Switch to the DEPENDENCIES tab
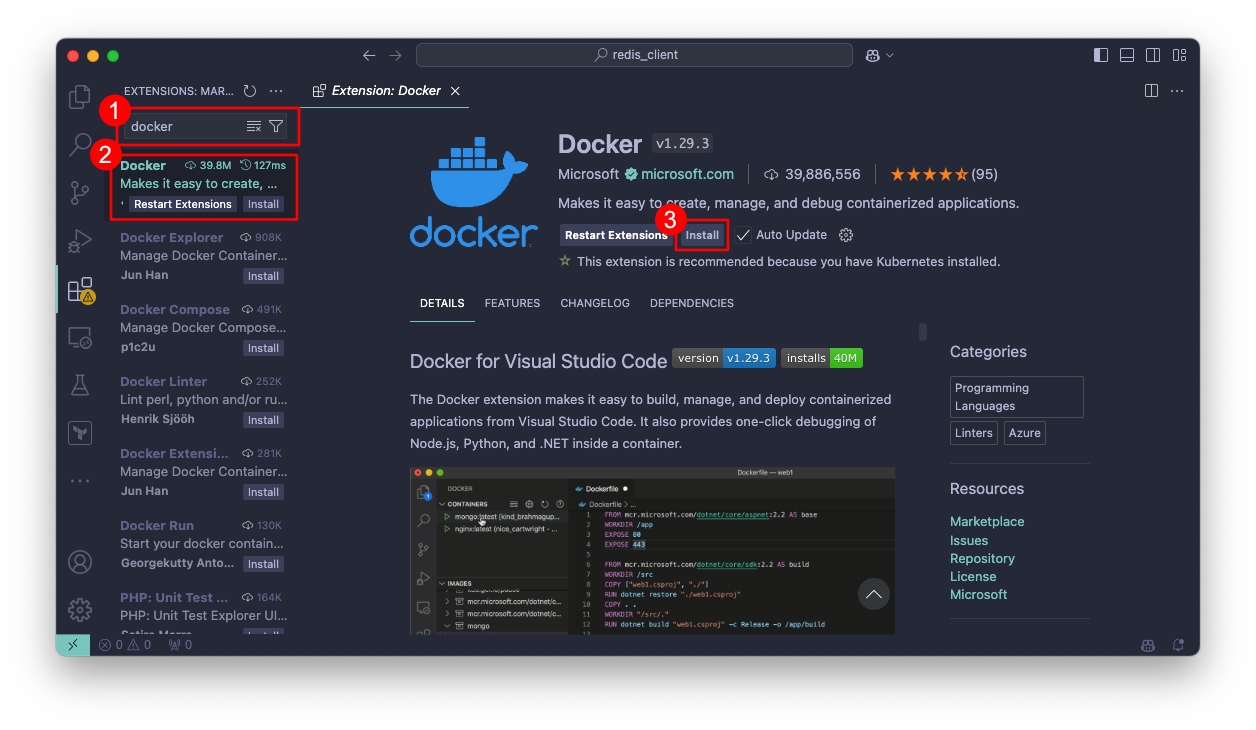 click(692, 303)
